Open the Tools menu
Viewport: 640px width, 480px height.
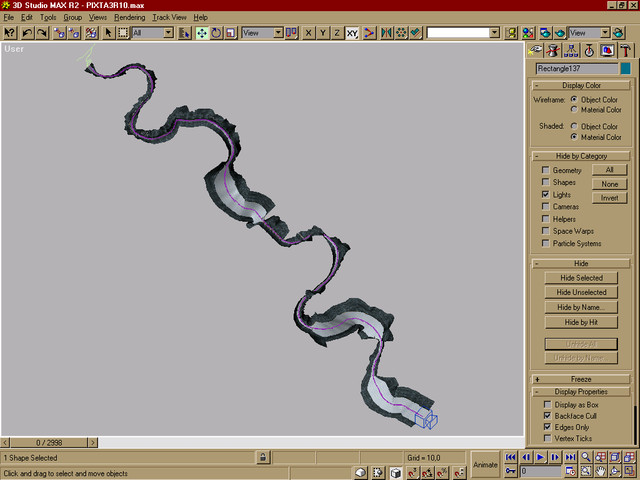(x=48, y=18)
